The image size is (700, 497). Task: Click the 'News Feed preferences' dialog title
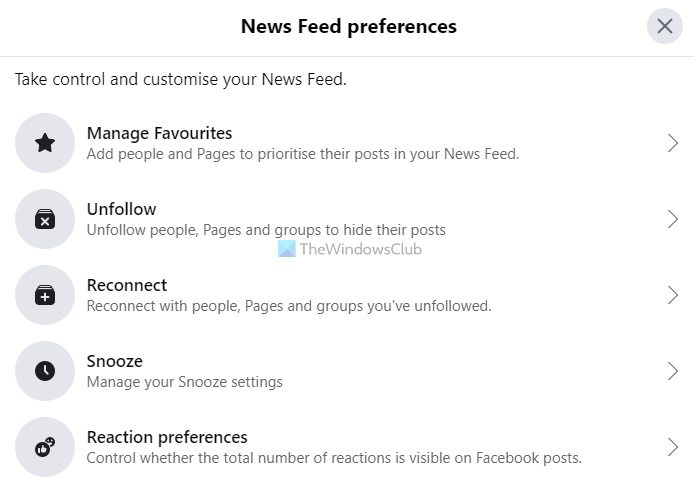pos(348,27)
